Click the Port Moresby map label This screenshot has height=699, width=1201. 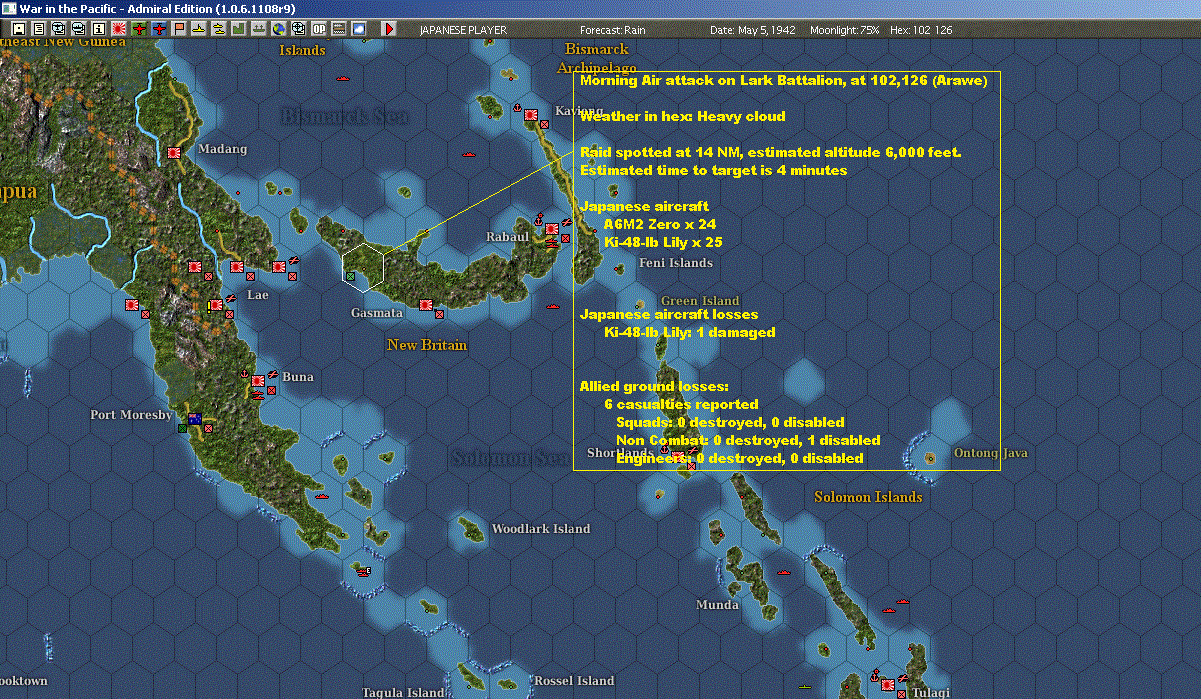pyautogui.click(x=132, y=414)
